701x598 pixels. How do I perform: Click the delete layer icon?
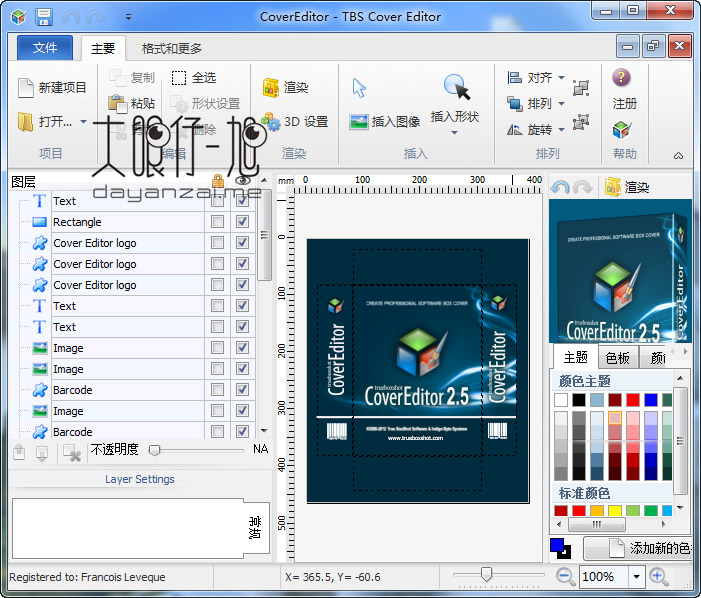click(x=72, y=453)
